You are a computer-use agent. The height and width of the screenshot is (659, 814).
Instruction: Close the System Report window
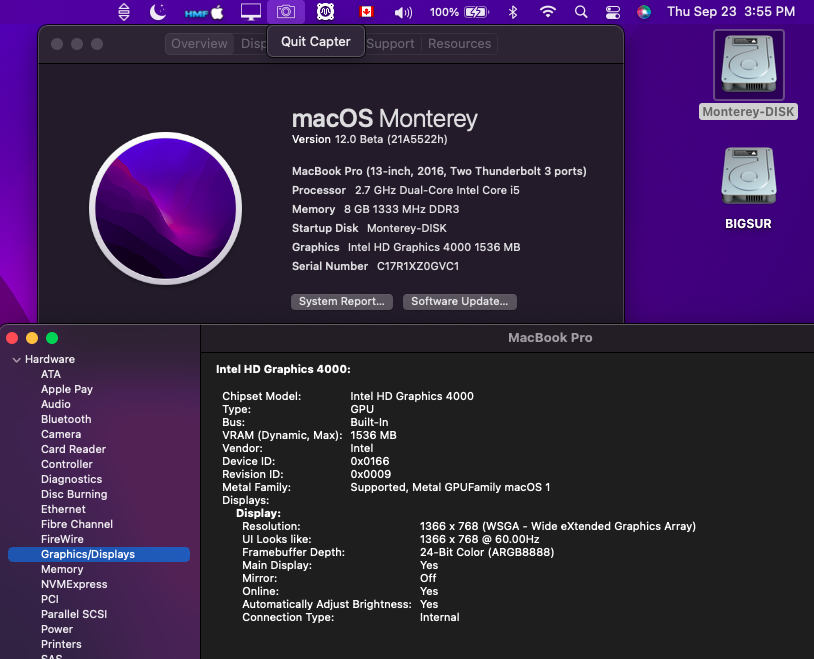coord(12,338)
